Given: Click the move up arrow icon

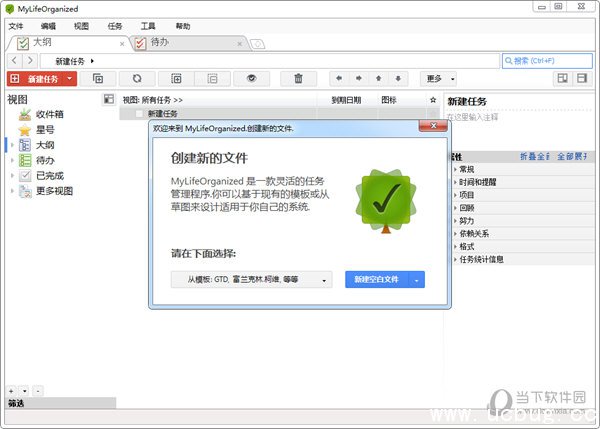Looking at the screenshot, I should click(378, 78).
